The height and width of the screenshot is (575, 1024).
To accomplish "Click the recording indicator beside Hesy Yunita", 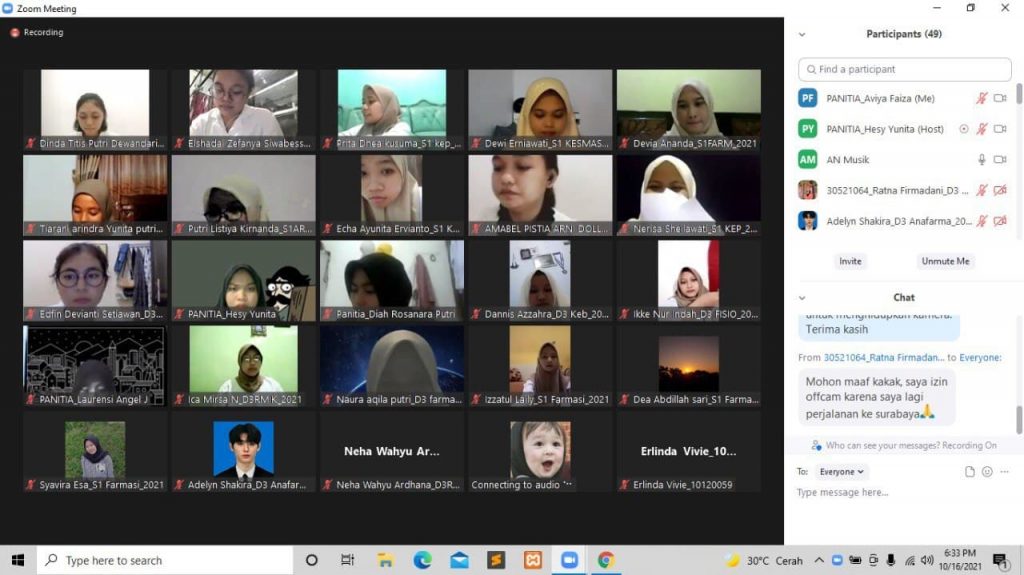I will click(x=964, y=129).
